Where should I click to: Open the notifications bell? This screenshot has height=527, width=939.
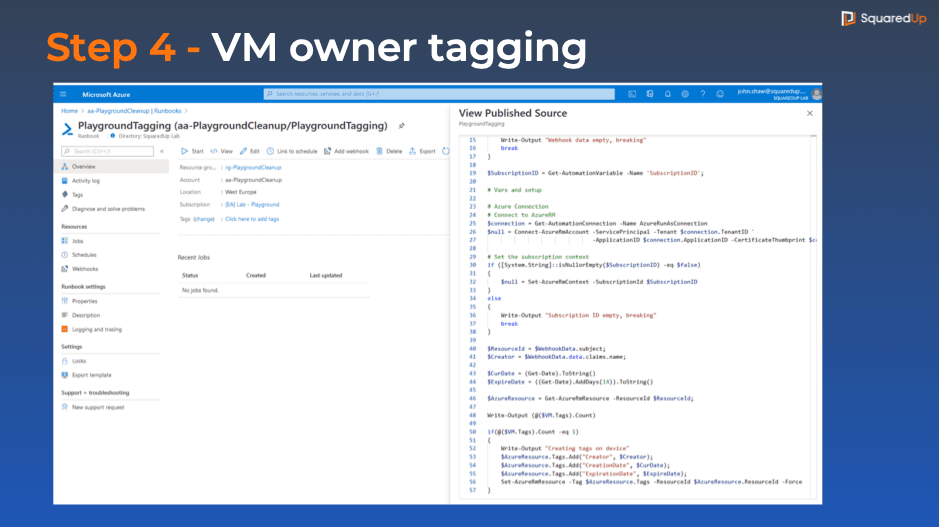point(667,94)
